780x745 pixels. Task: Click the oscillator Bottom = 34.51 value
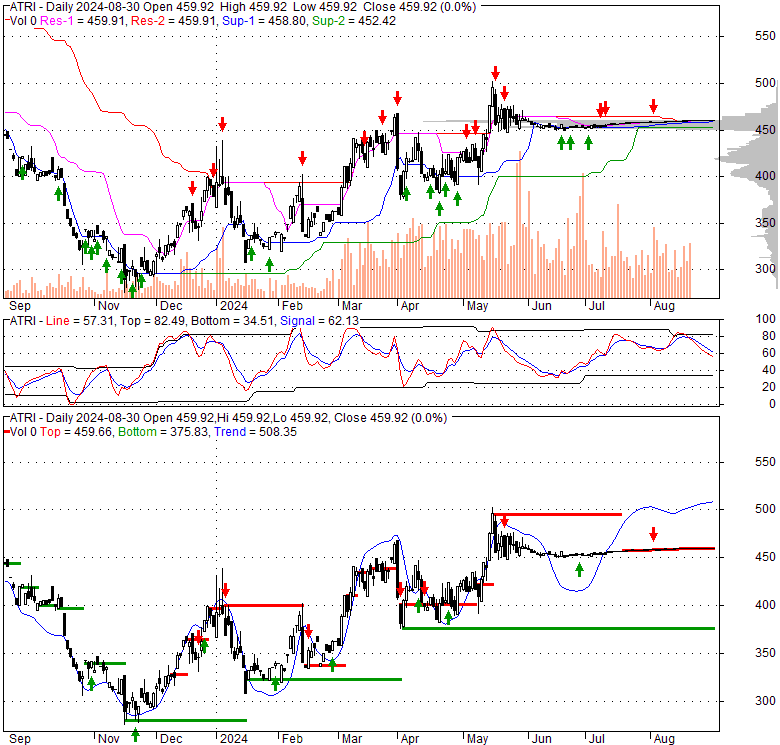pos(232,321)
